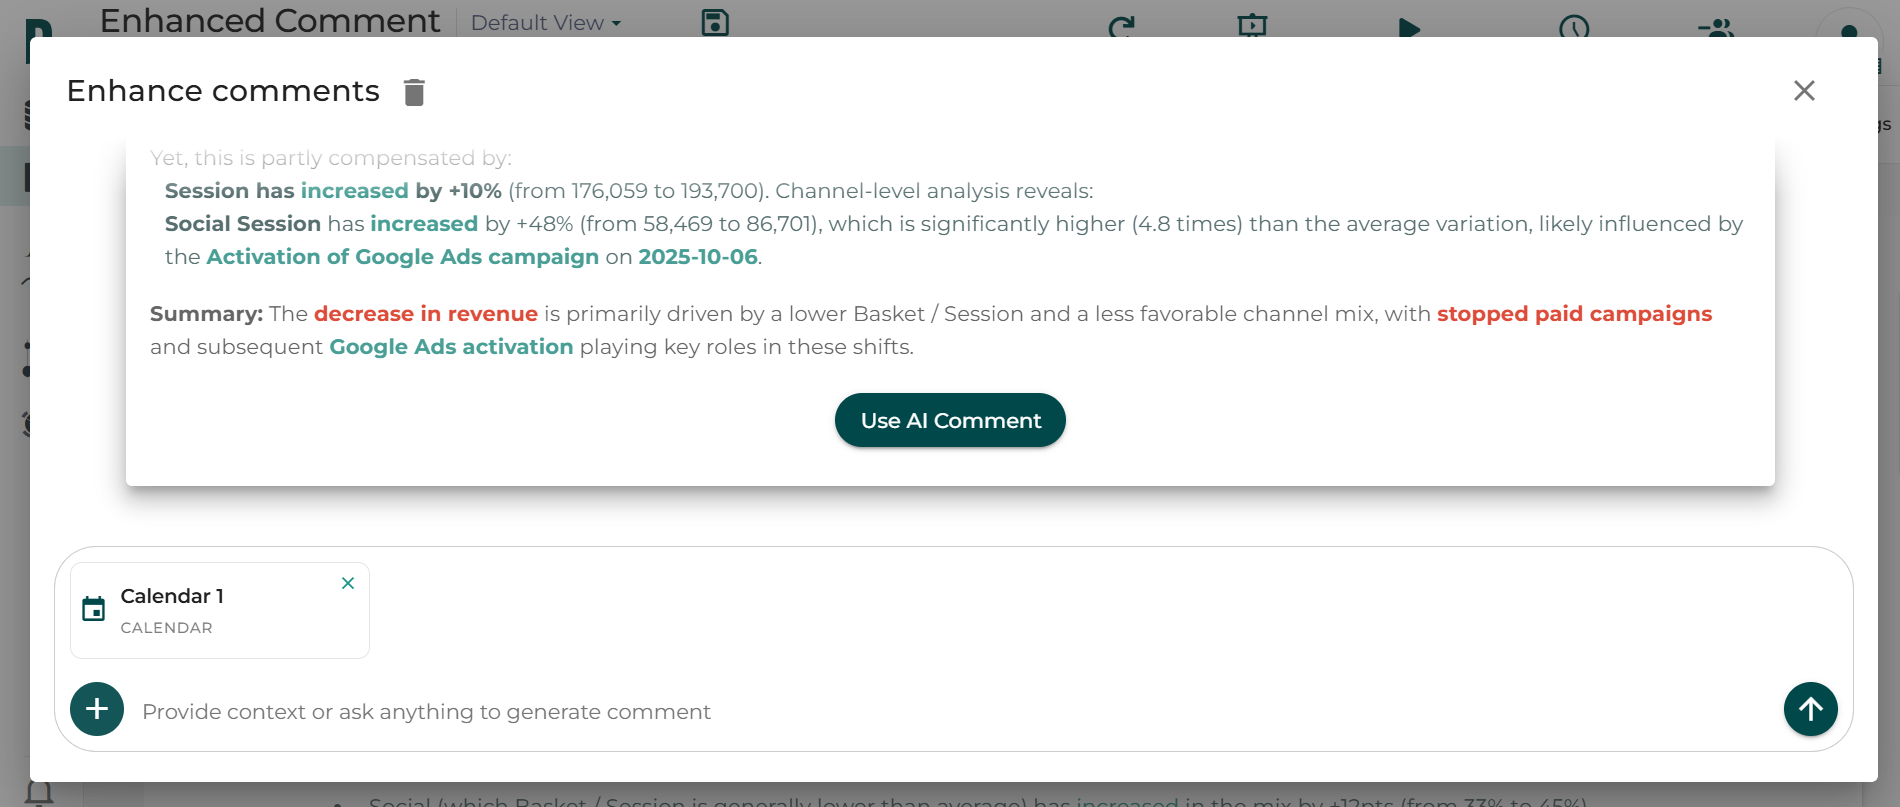Viewport: 1900px width, 807px height.
Task: Open the Default View dropdown
Action: coord(545,23)
